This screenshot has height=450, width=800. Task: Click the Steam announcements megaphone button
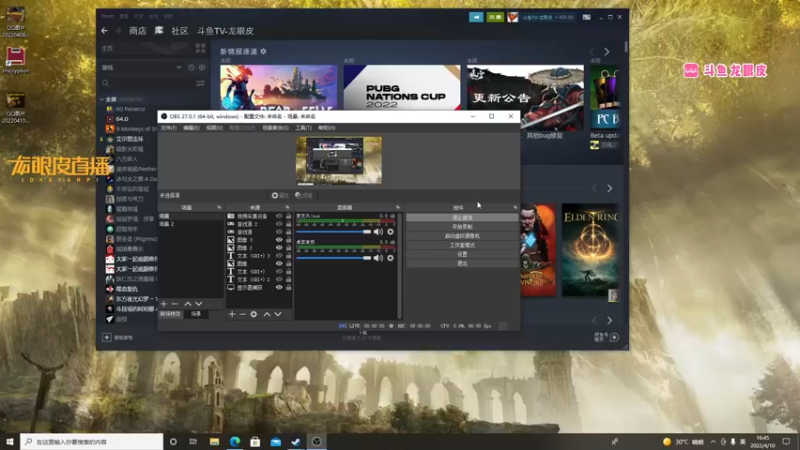coord(476,17)
